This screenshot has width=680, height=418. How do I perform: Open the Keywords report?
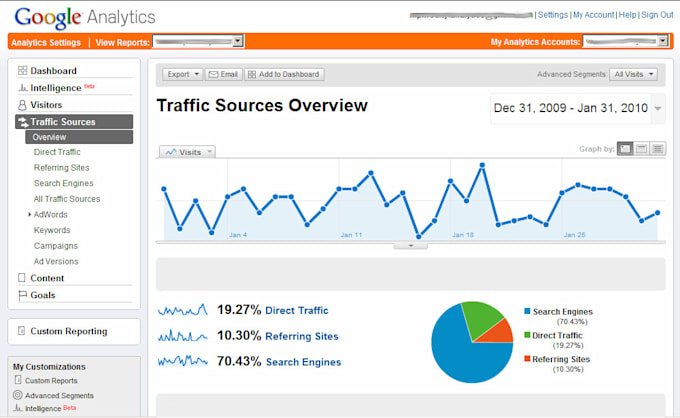52,230
